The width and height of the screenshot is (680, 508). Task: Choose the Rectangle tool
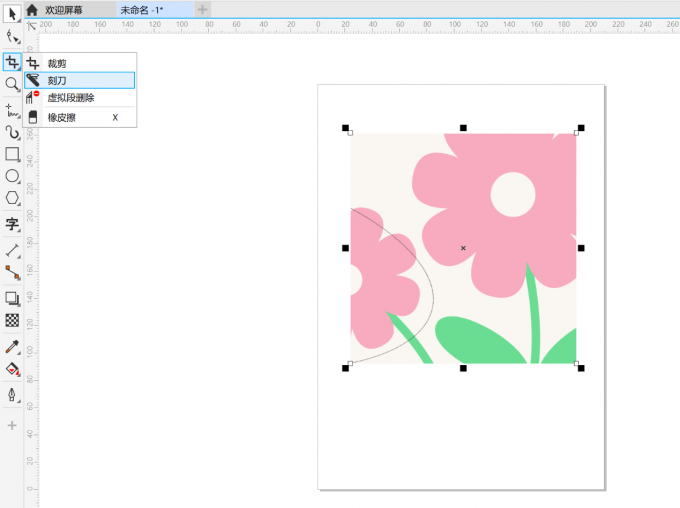click(x=12, y=154)
